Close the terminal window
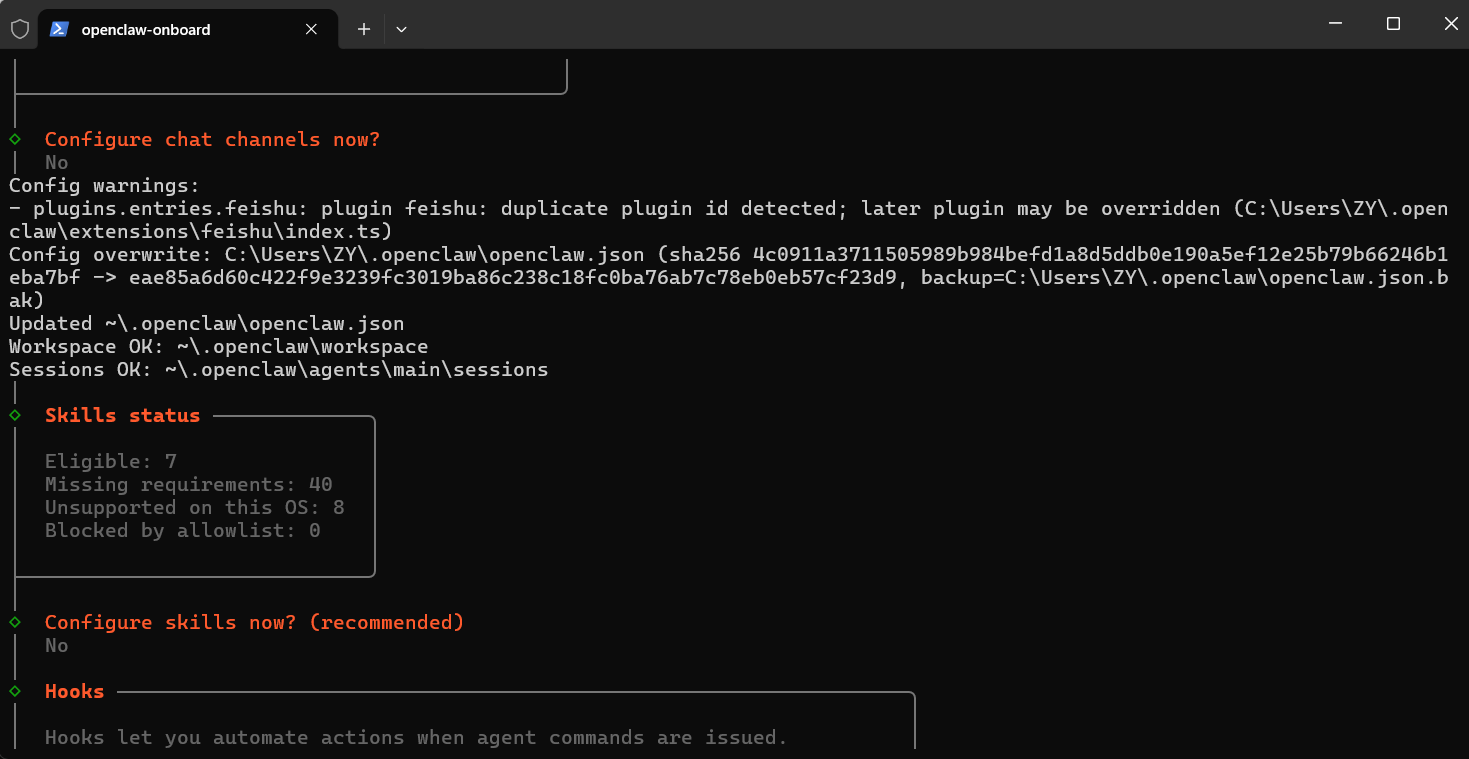Image resolution: width=1469 pixels, height=759 pixels. 1451,24
